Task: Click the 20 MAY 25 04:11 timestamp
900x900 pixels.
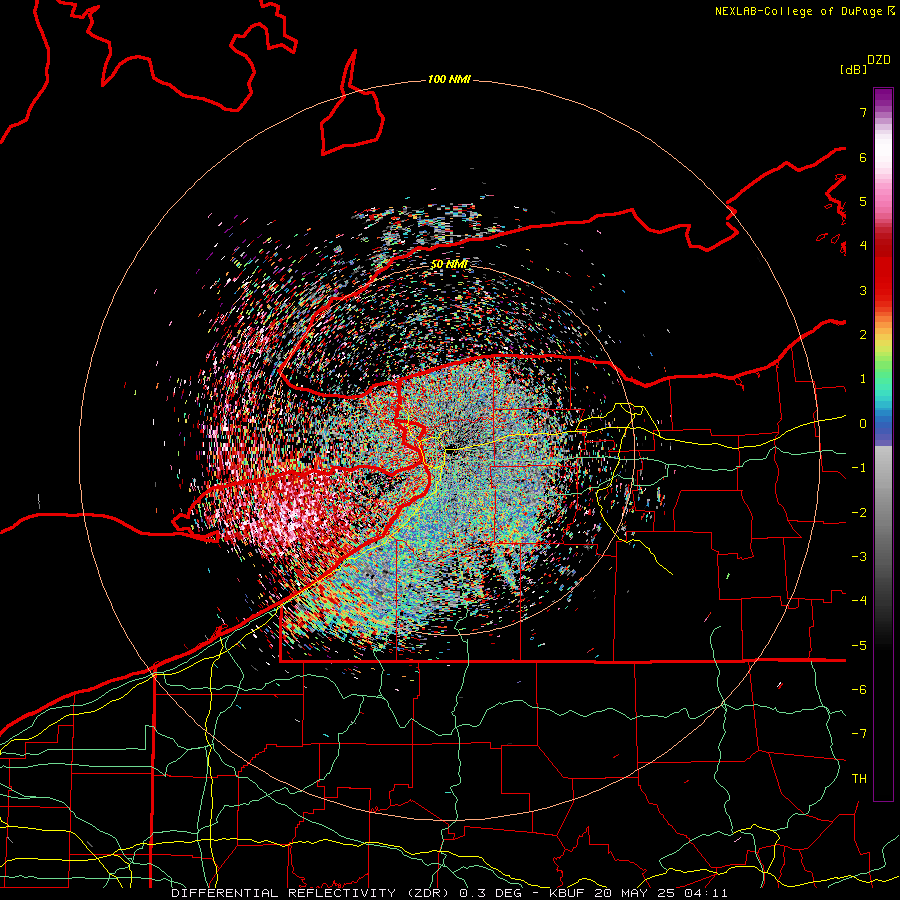Action: click(661, 893)
